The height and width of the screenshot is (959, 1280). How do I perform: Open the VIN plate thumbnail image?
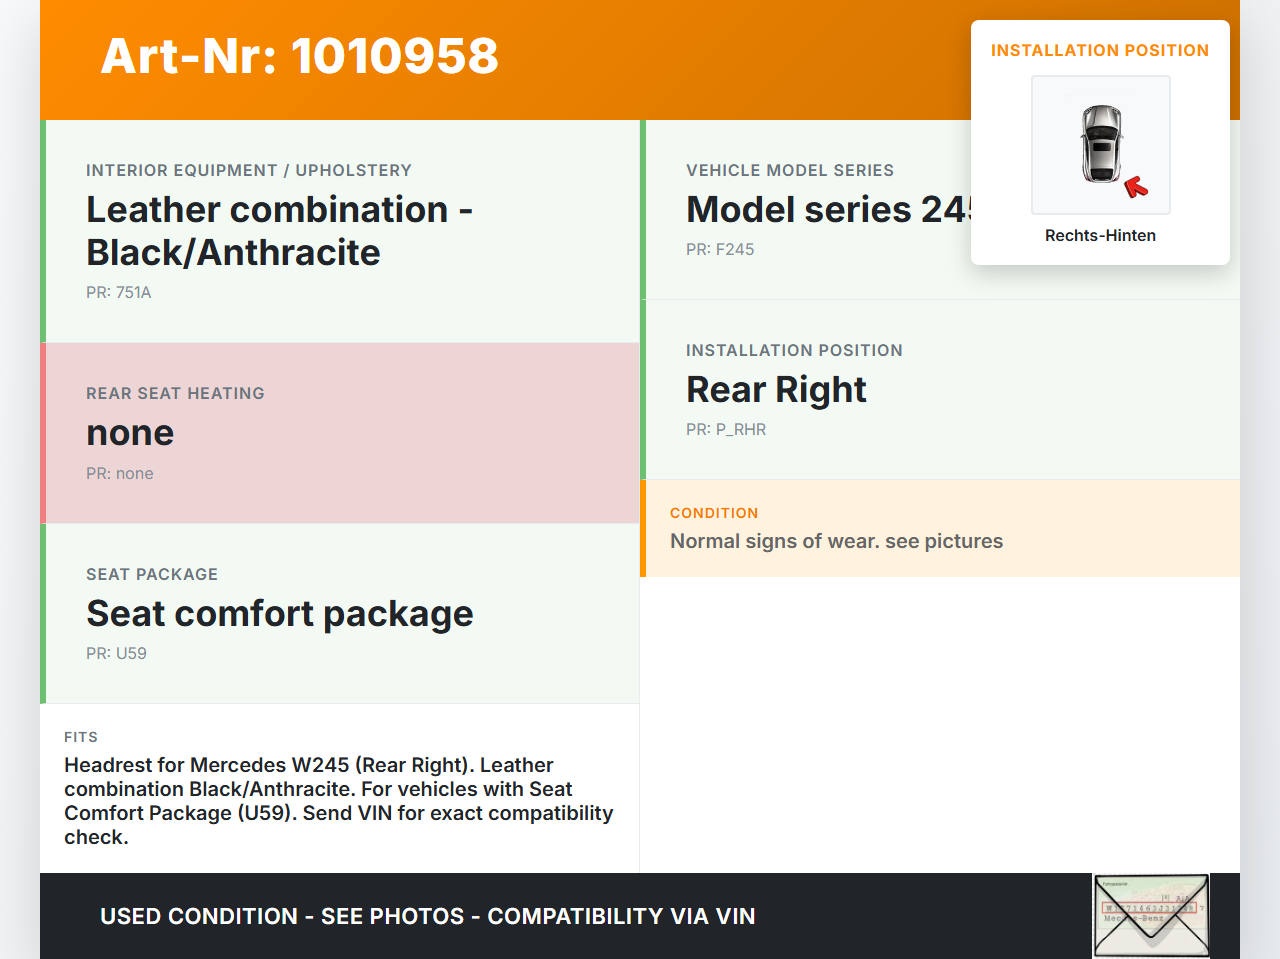click(1151, 916)
